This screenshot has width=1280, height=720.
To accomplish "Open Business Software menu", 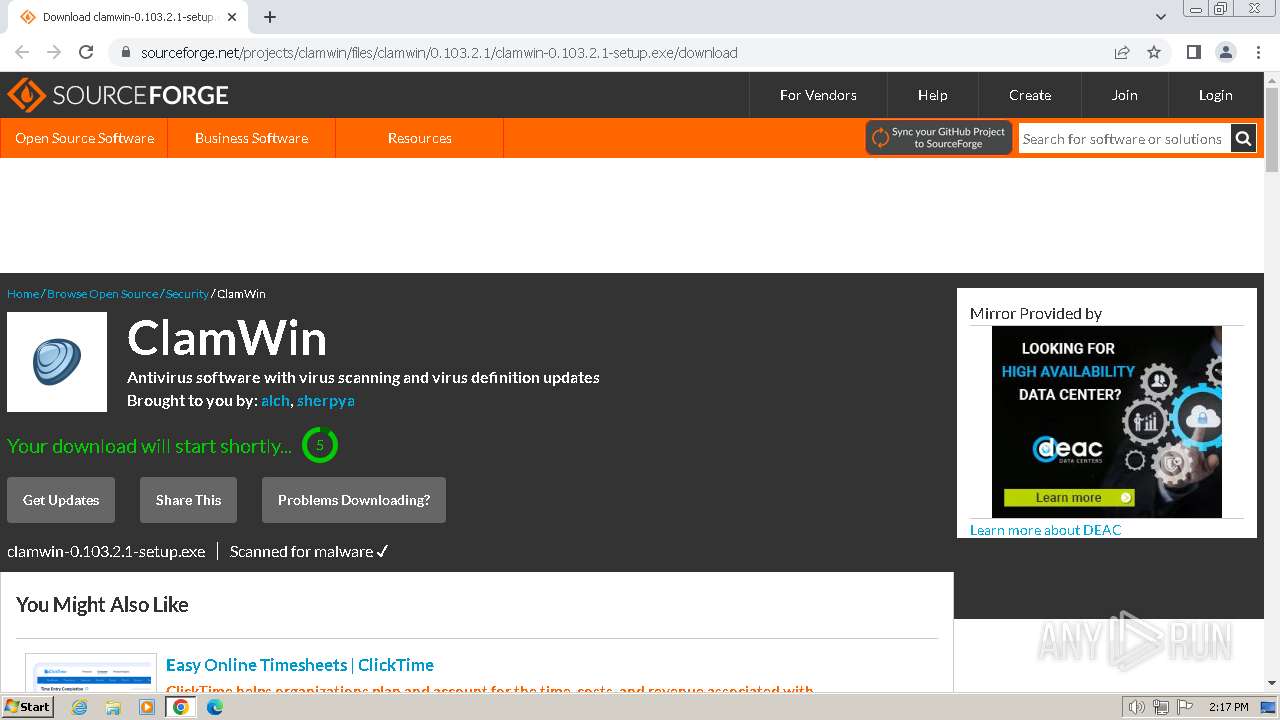I will pos(251,138).
